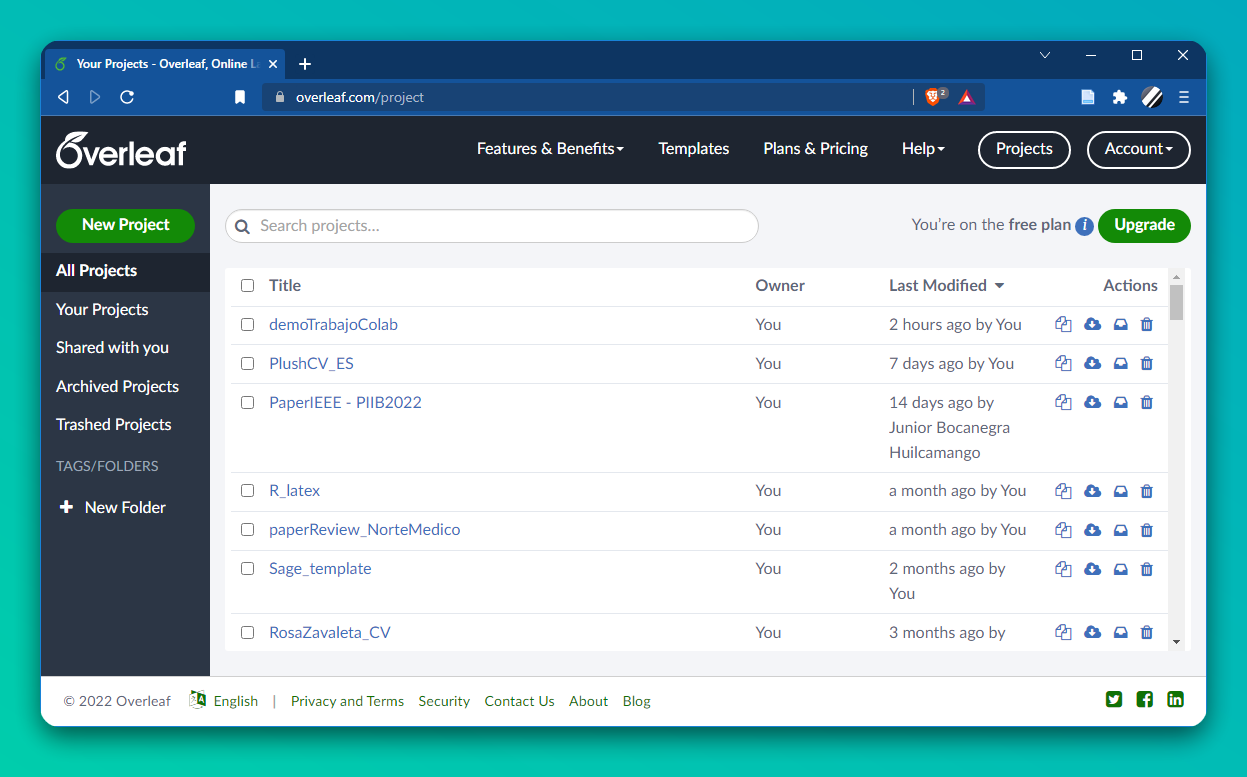Screen dimensions: 1247x777
Task: Tick the checkbox for PaperIEEE - PIIB2022
Action: pyautogui.click(x=248, y=402)
